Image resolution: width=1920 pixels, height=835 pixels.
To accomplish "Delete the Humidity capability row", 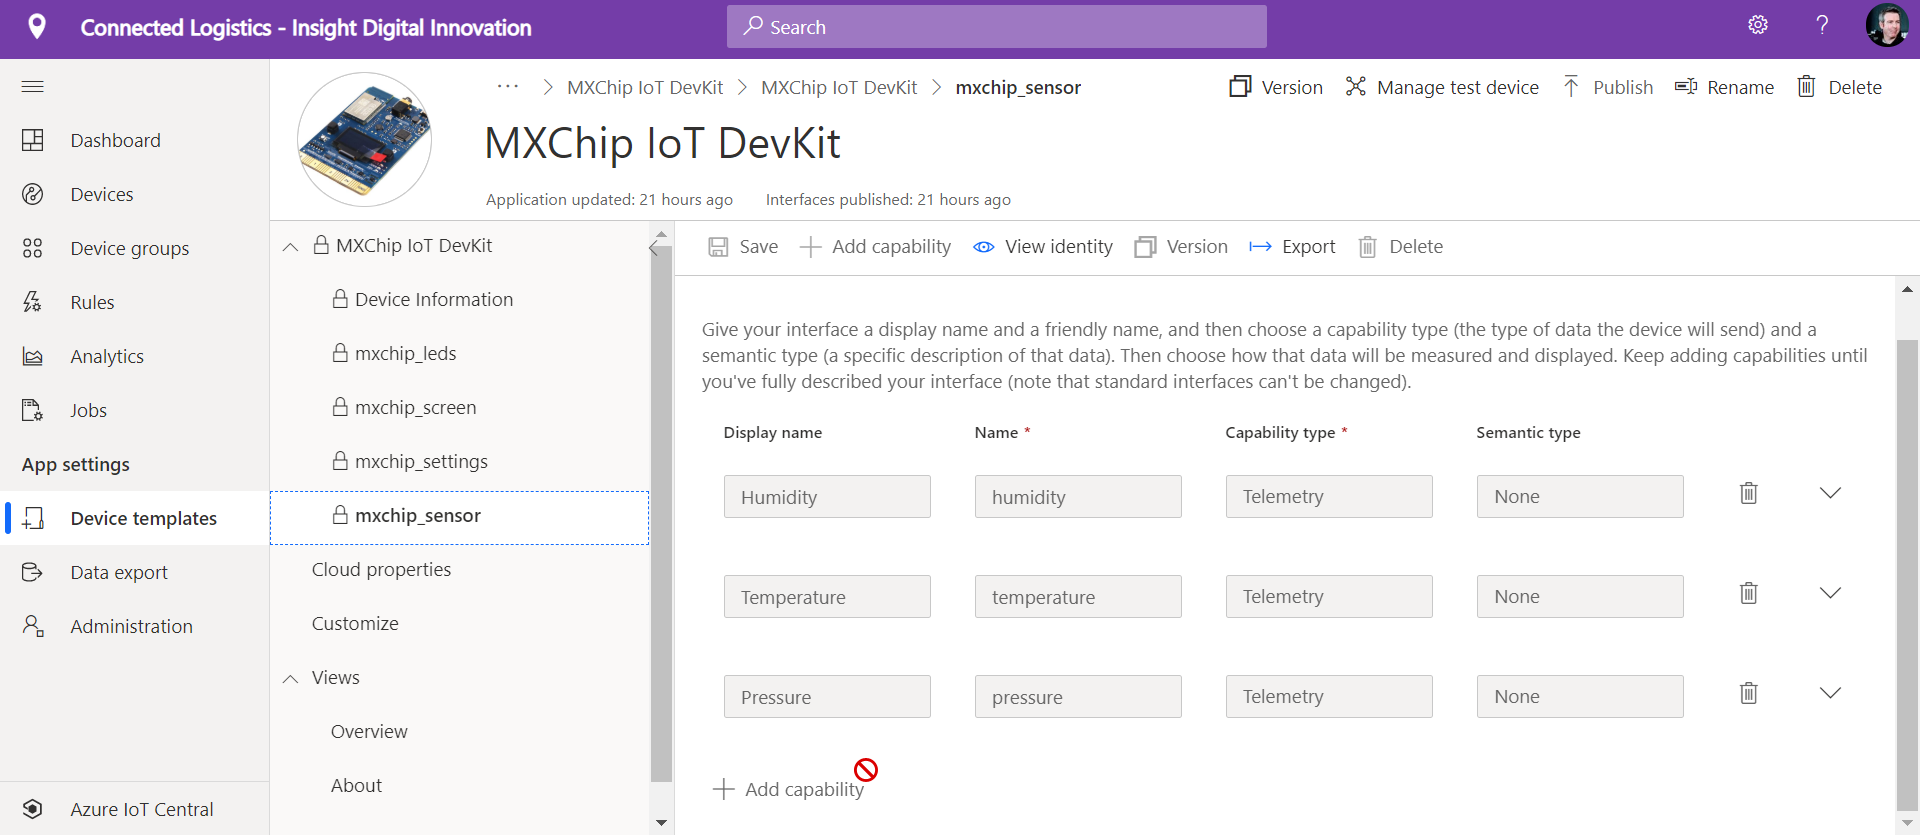I will [1748, 493].
